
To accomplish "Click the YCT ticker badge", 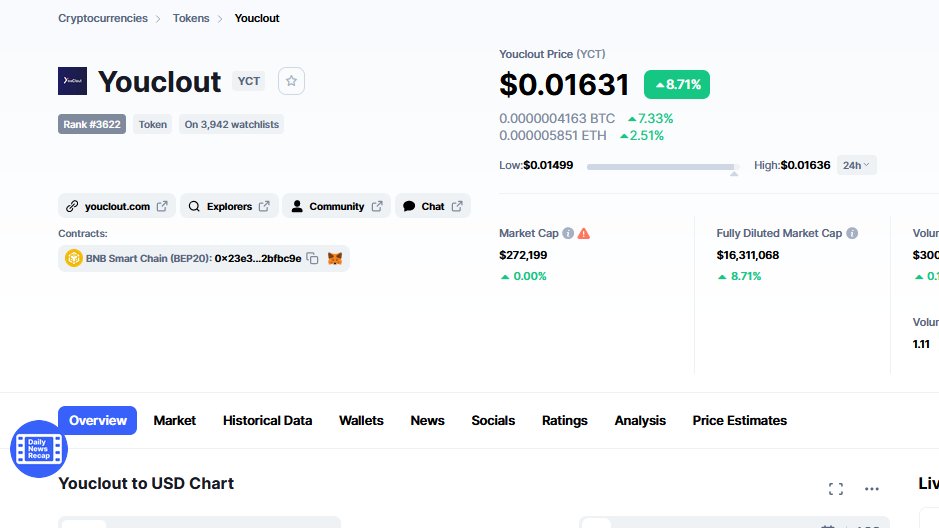I will [249, 81].
